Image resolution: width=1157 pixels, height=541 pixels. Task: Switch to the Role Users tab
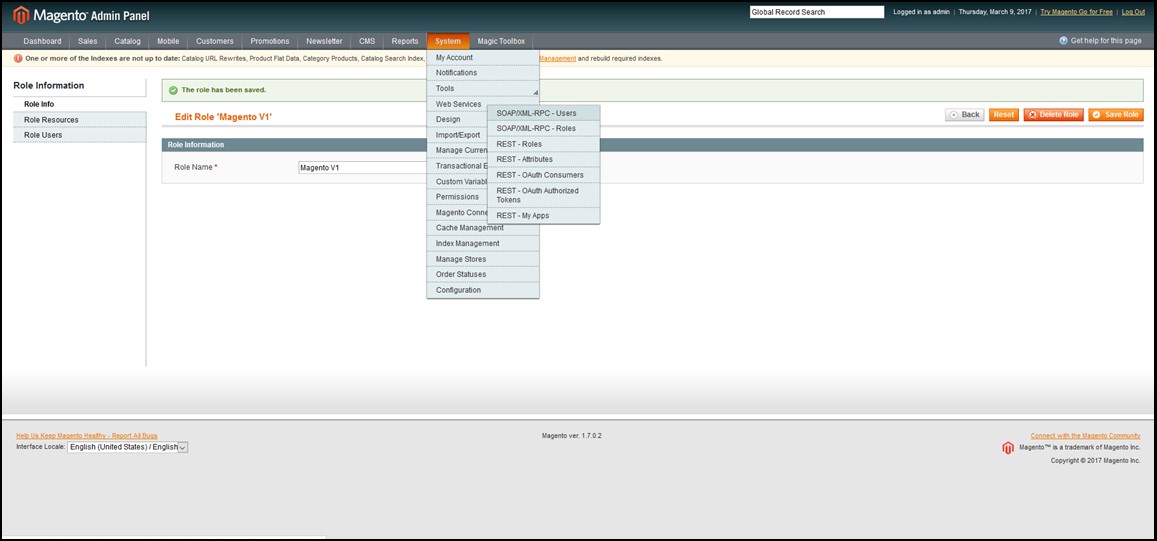[43, 135]
